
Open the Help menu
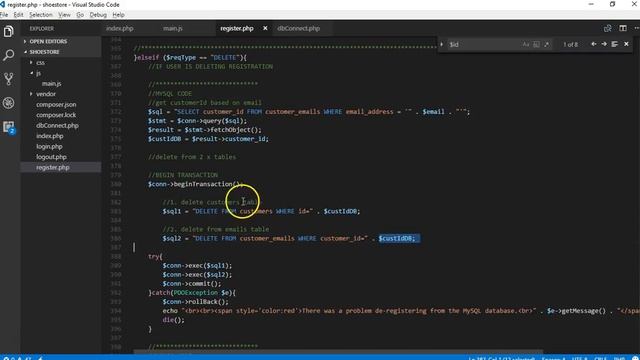[x=118, y=15]
